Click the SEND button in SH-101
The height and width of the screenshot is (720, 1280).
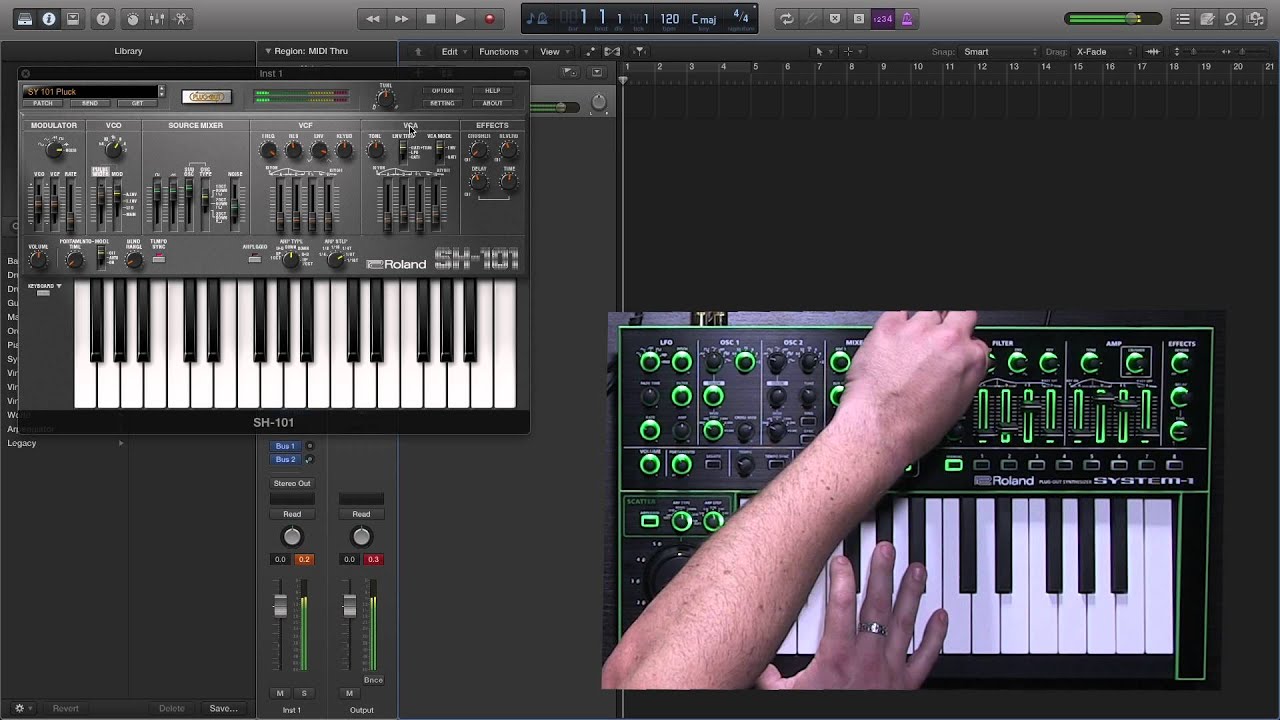90,103
